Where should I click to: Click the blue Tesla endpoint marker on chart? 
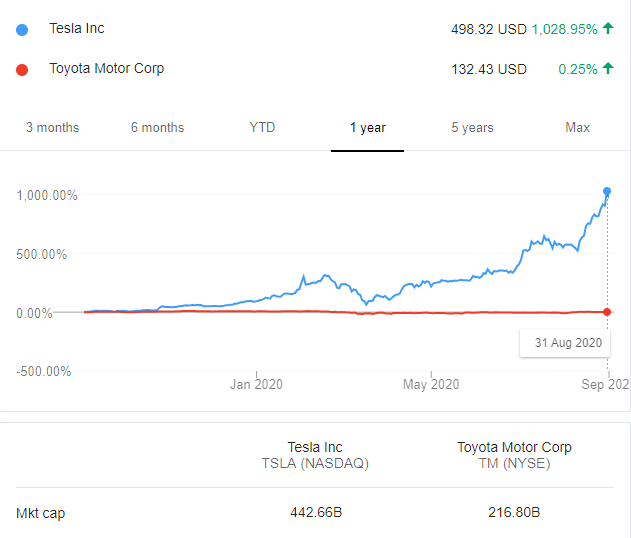point(607,191)
